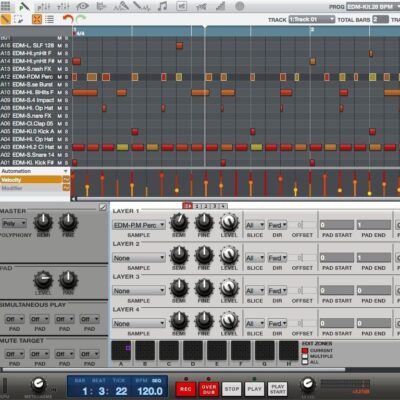The width and height of the screenshot is (400, 400).
Task: Open the Layer 1 direction Fwd dropdown
Action: [x=277, y=225]
